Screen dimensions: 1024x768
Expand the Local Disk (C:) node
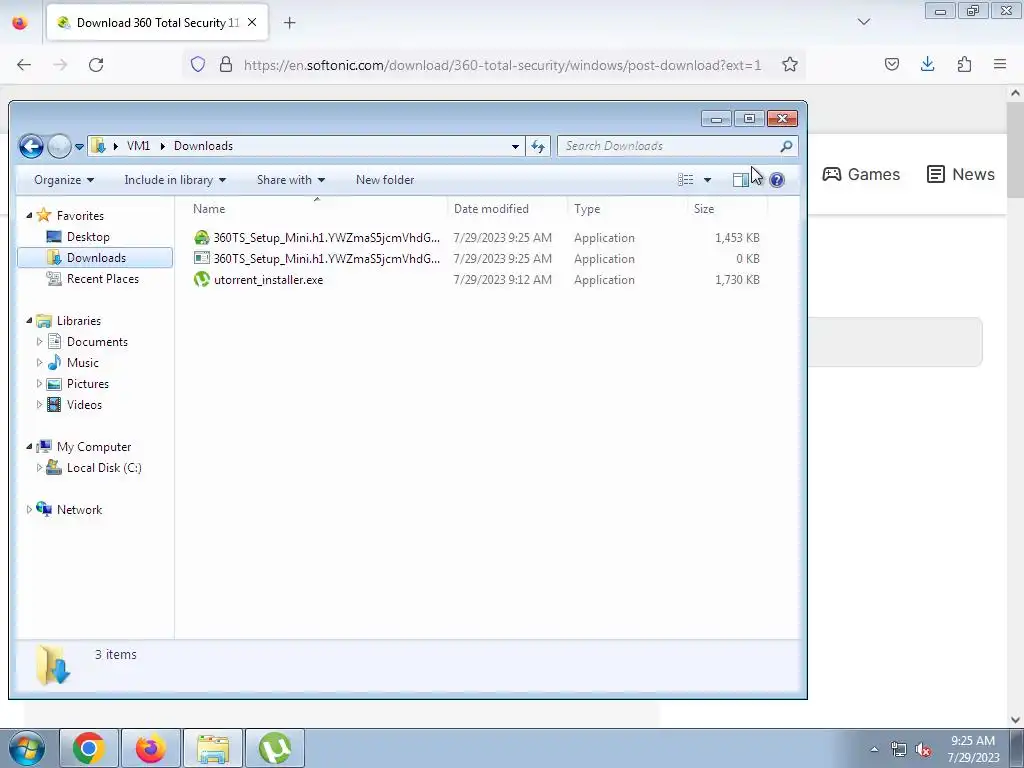coord(39,468)
